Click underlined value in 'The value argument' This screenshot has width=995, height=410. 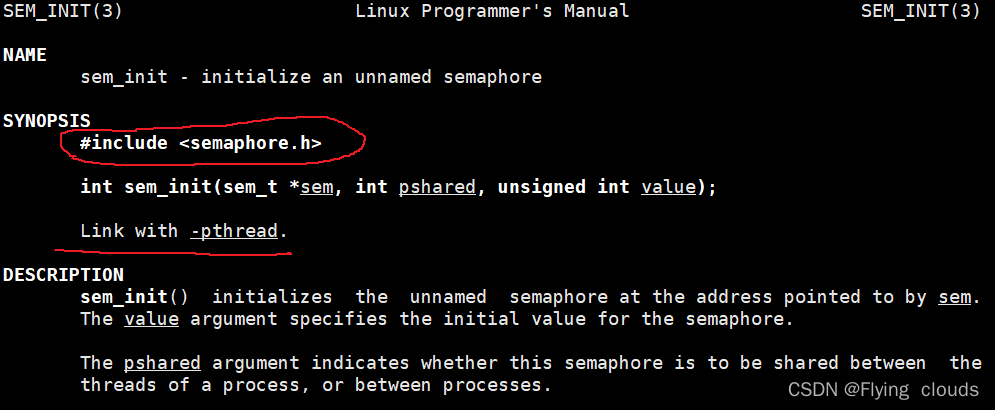pyautogui.click(x=152, y=319)
